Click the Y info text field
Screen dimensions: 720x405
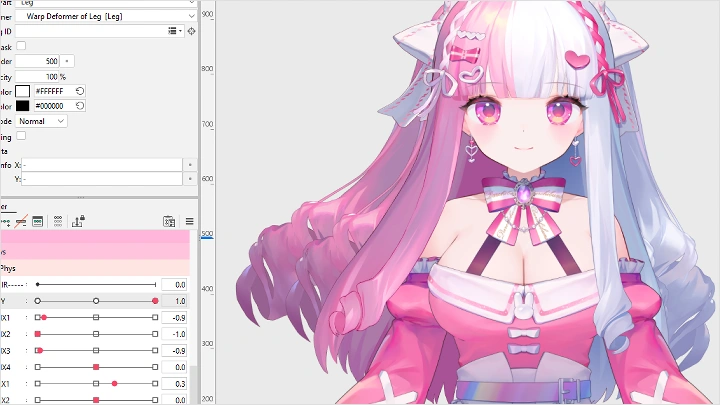pyautogui.click(x=102, y=179)
